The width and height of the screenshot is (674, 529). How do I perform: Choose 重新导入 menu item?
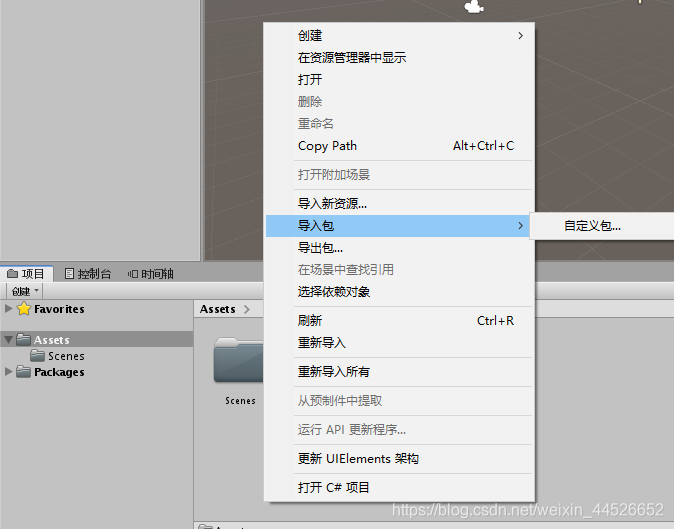400,342
